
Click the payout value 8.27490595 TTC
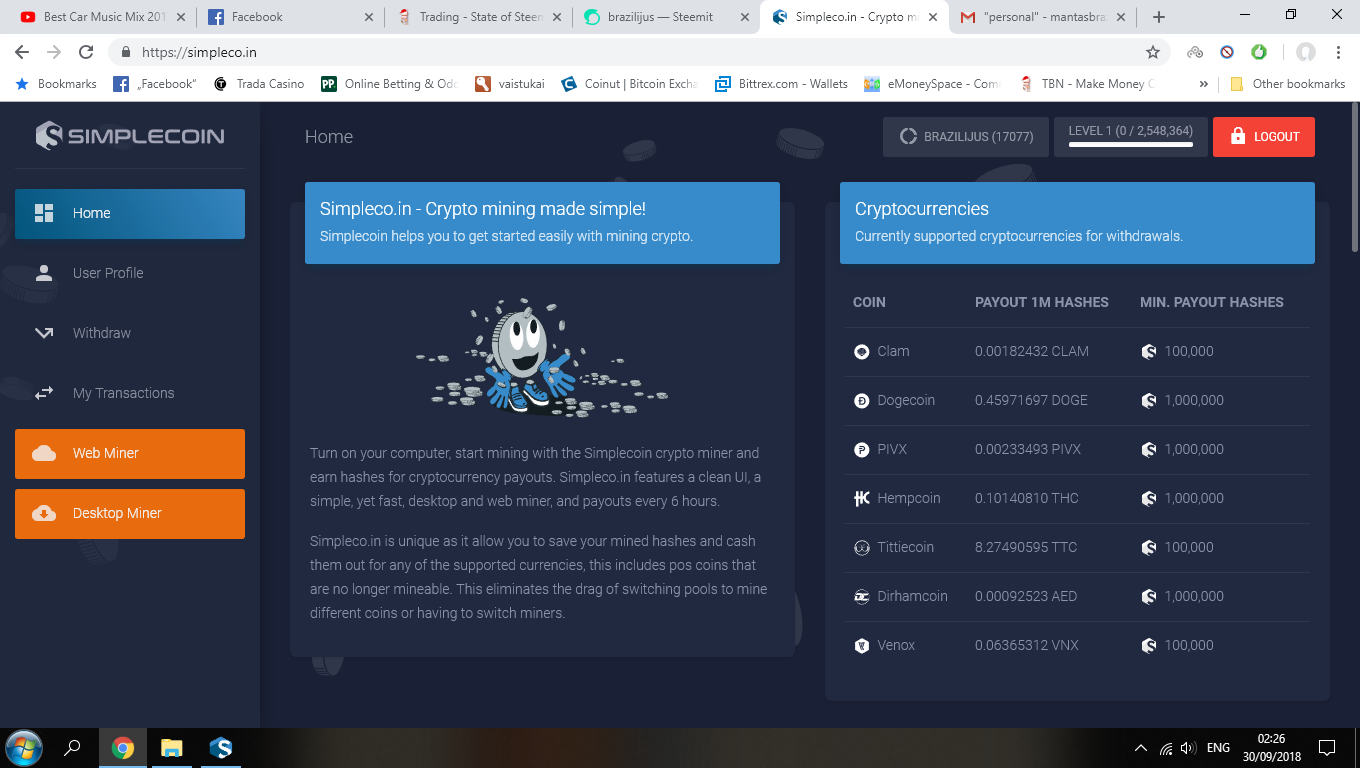[x=1026, y=547]
